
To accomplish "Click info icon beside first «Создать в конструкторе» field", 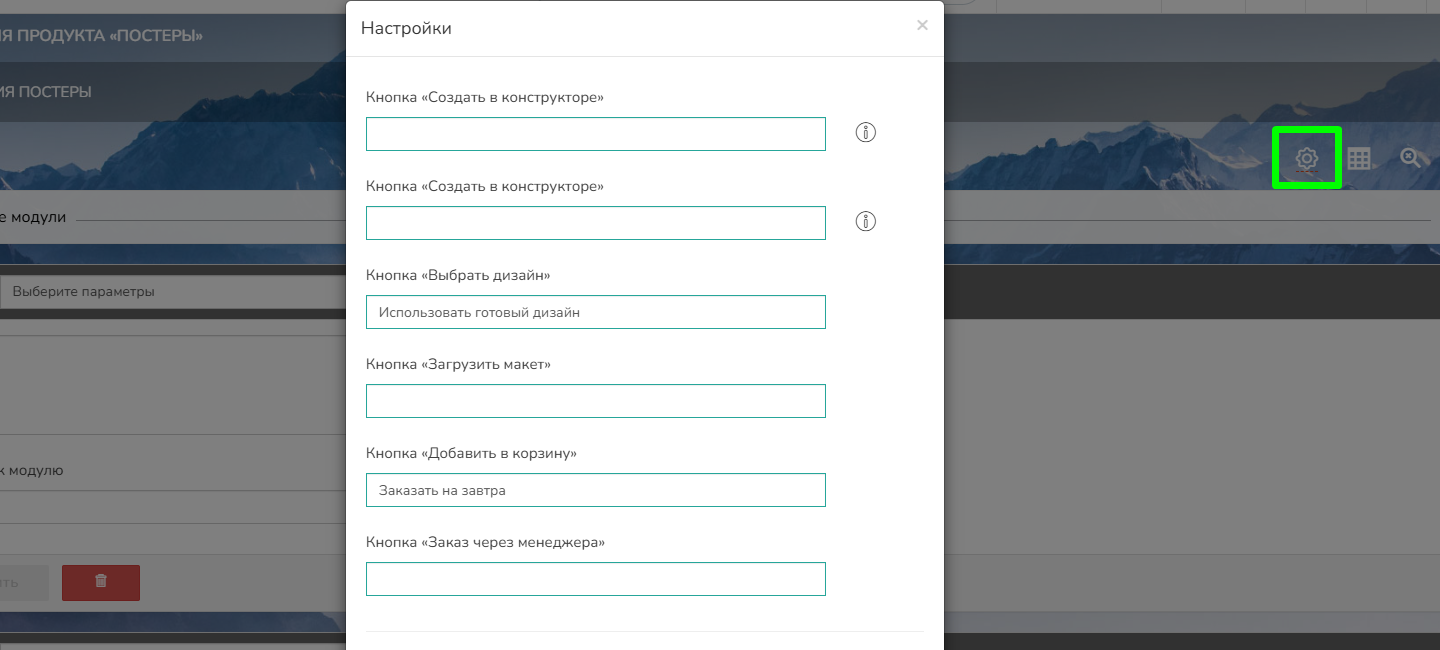I will click(x=866, y=133).
